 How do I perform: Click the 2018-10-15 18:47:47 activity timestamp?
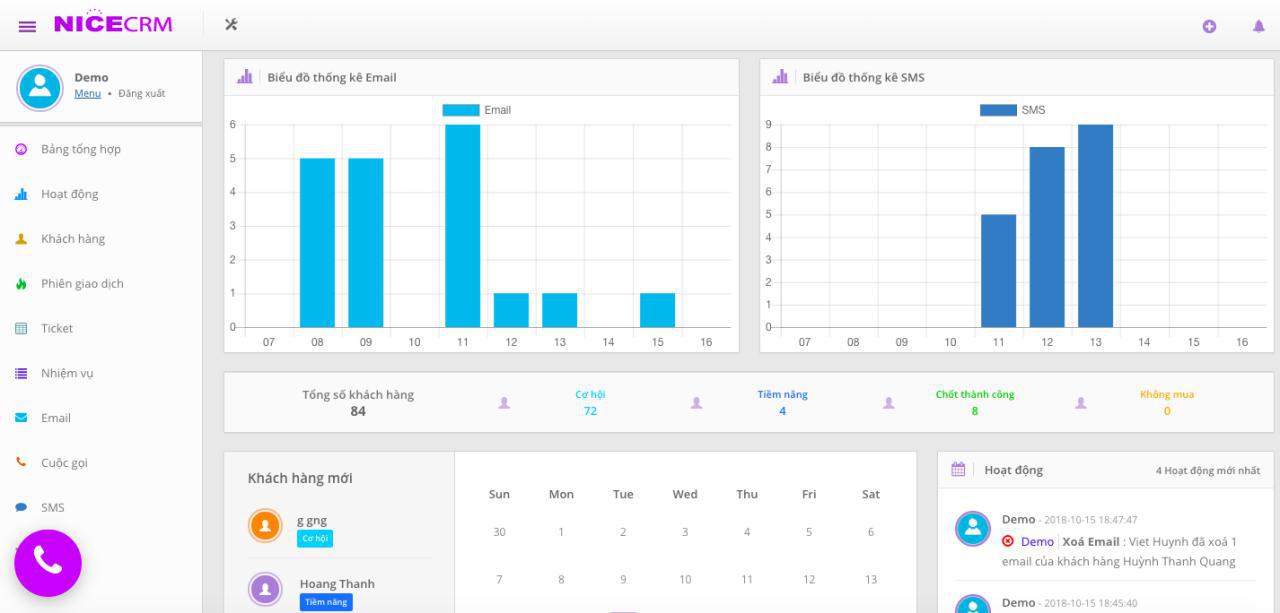coord(1090,520)
